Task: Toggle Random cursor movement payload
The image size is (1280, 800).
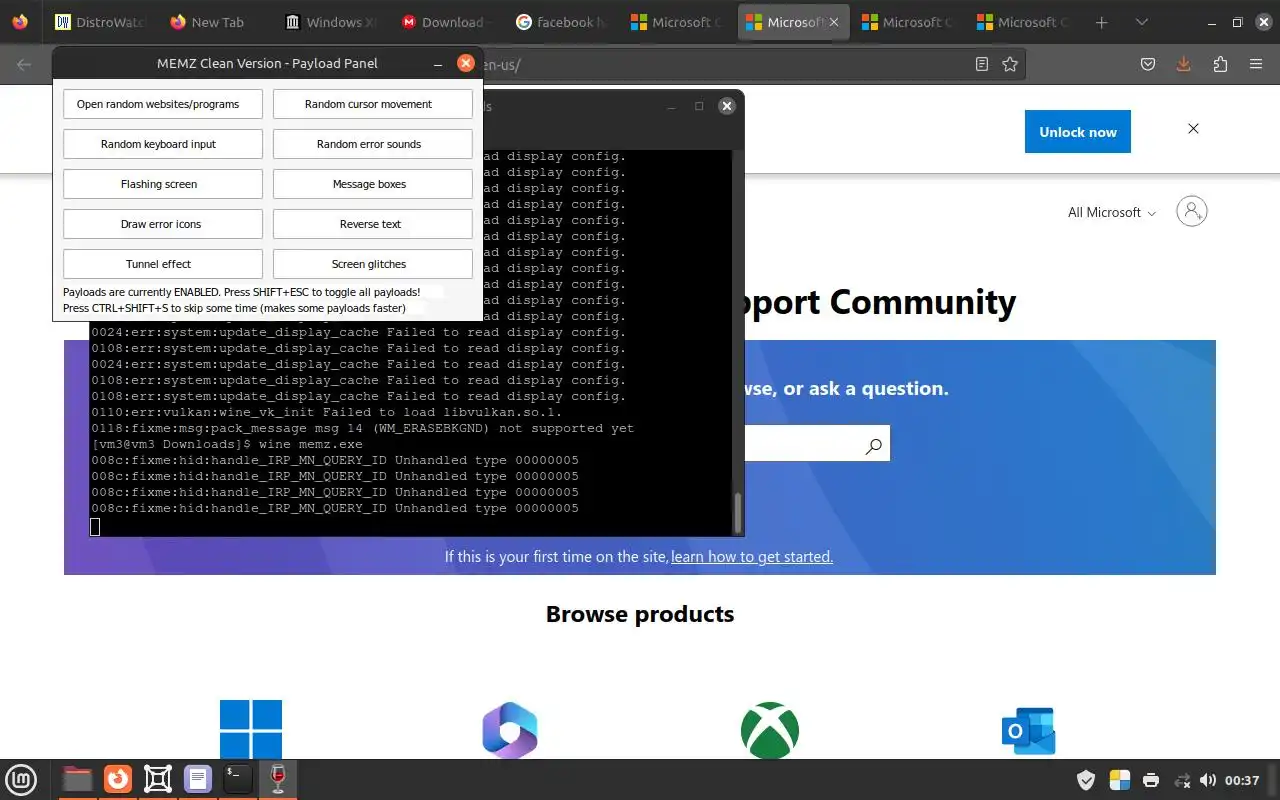Action: (373, 104)
